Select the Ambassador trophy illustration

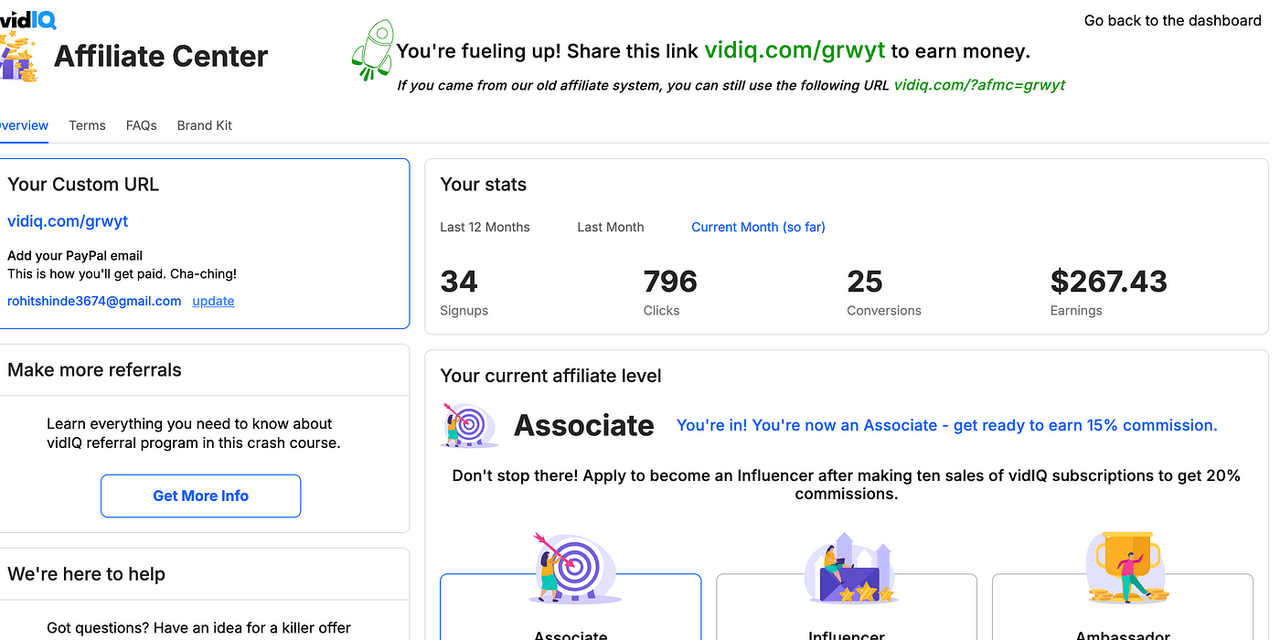click(x=1128, y=566)
